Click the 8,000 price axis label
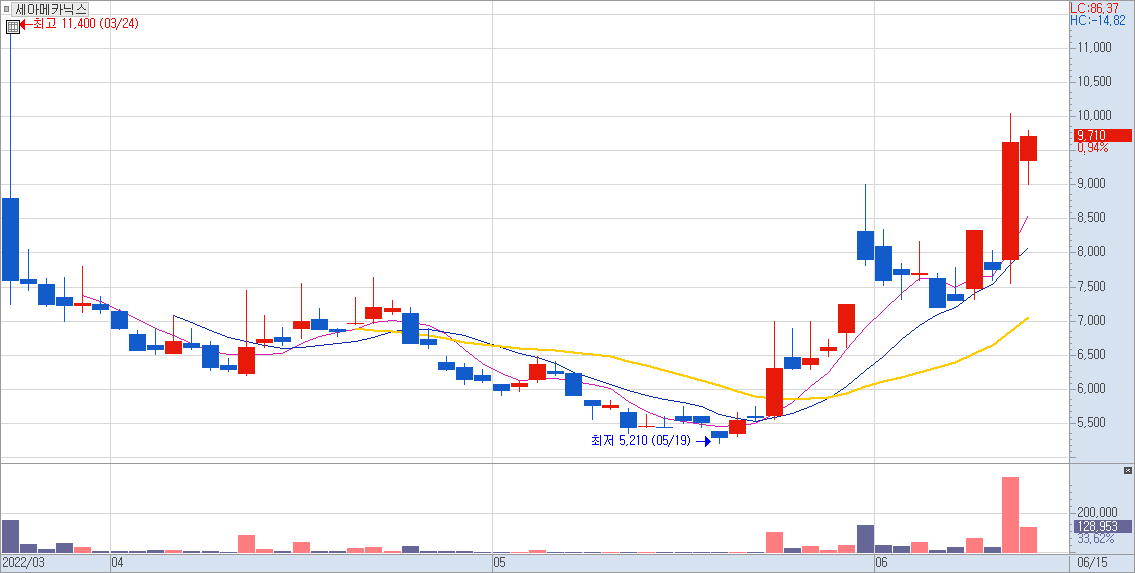The image size is (1135, 573). pos(1092,252)
